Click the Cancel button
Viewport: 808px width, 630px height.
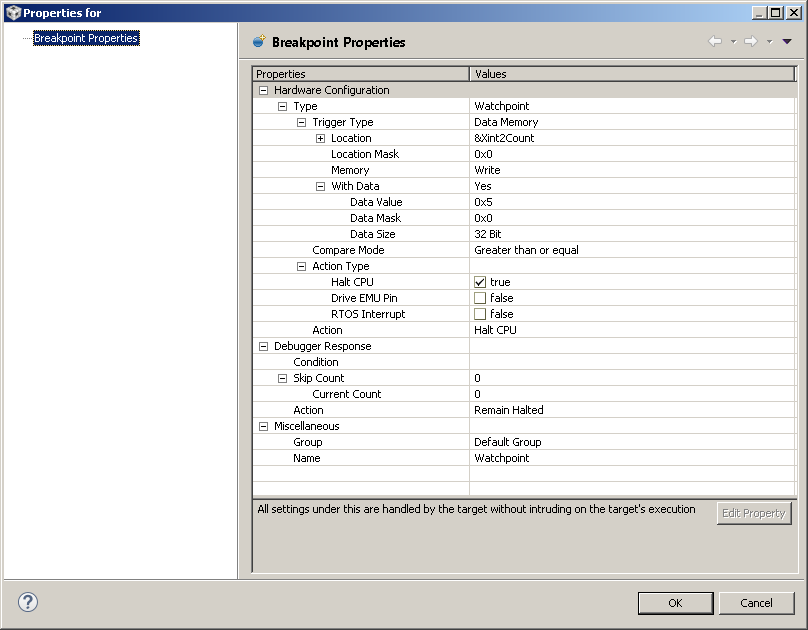point(756,603)
